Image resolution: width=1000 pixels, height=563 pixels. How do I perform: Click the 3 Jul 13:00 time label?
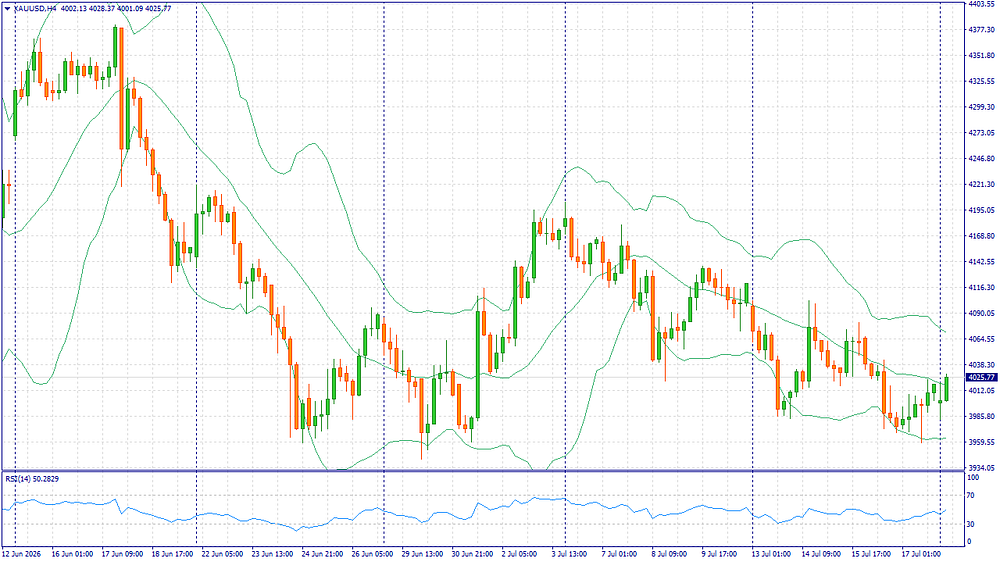click(570, 554)
